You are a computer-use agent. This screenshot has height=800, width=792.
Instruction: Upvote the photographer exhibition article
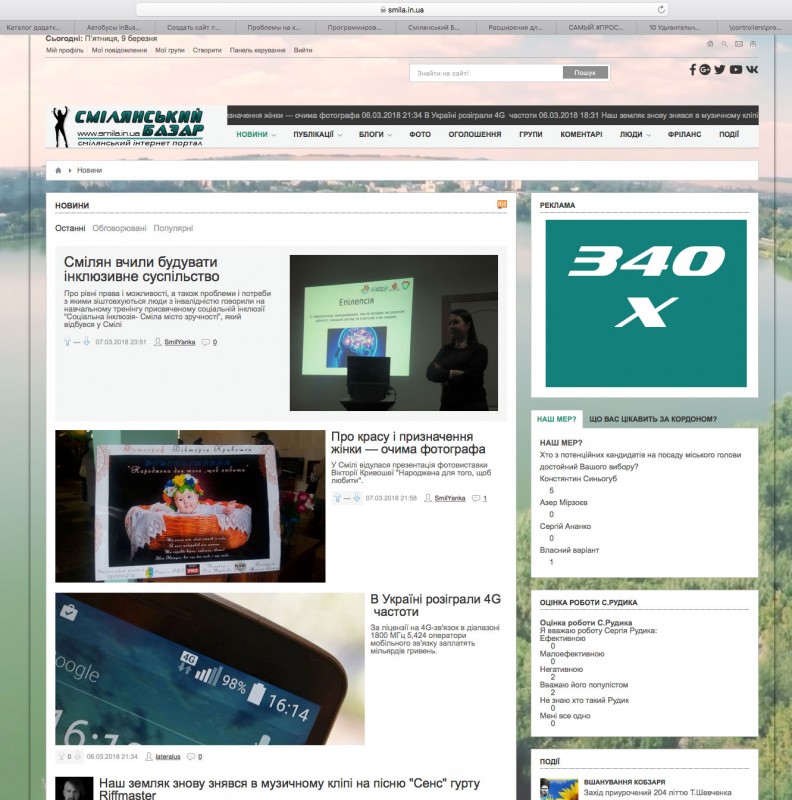pyautogui.click(x=337, y=498)
